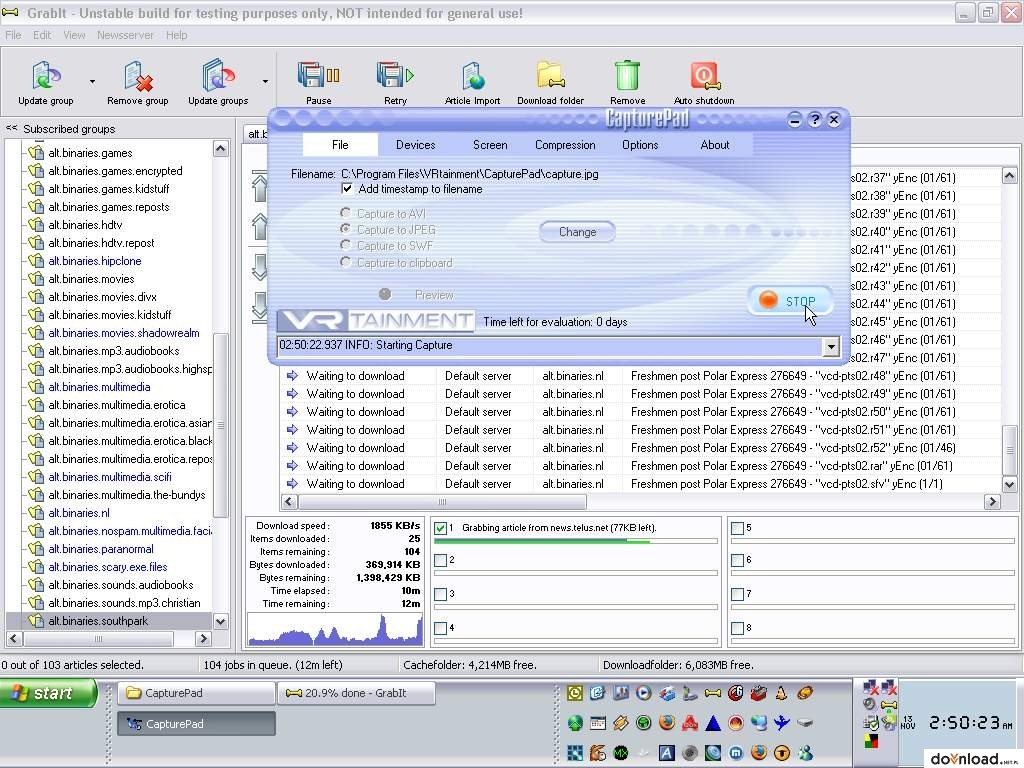Click the Update groups toolbar icon

pos(218,76)
